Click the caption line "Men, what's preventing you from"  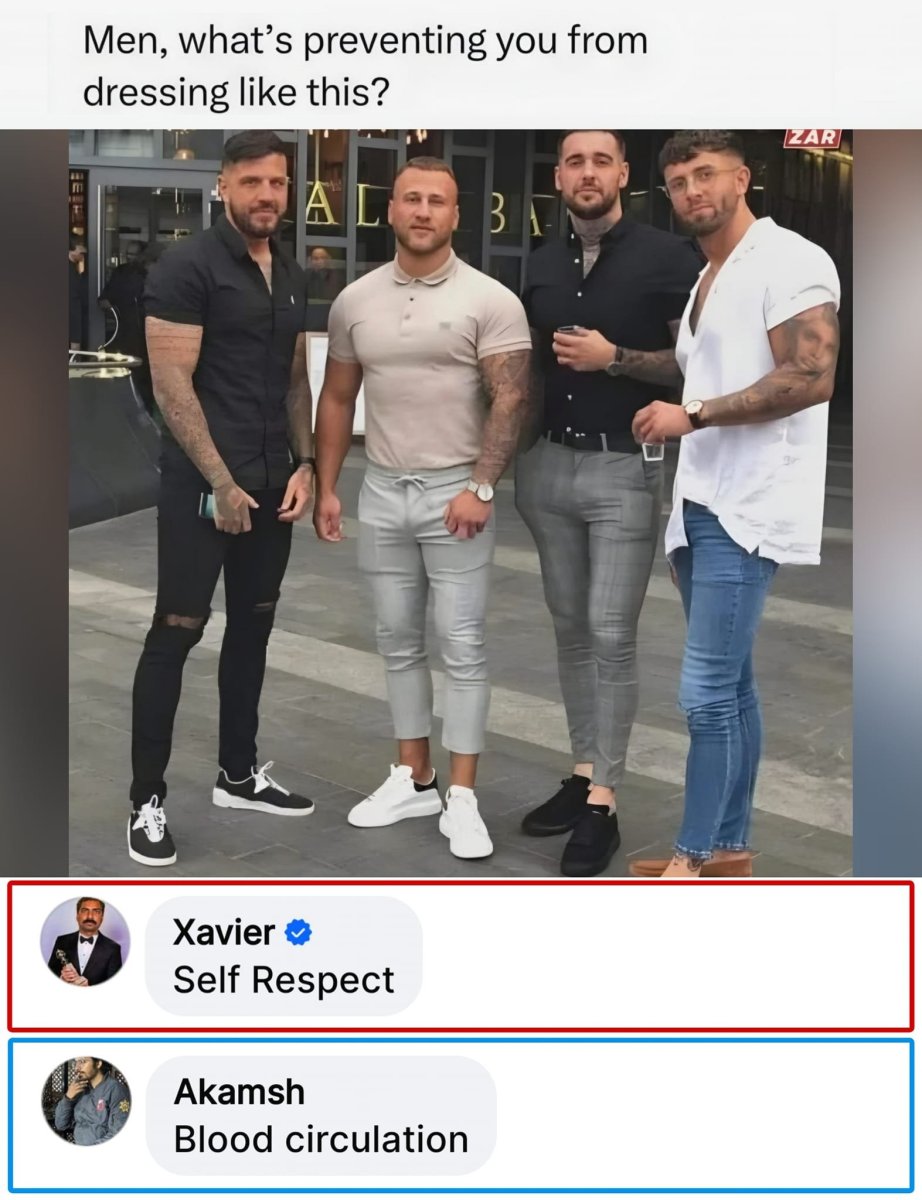365,41
